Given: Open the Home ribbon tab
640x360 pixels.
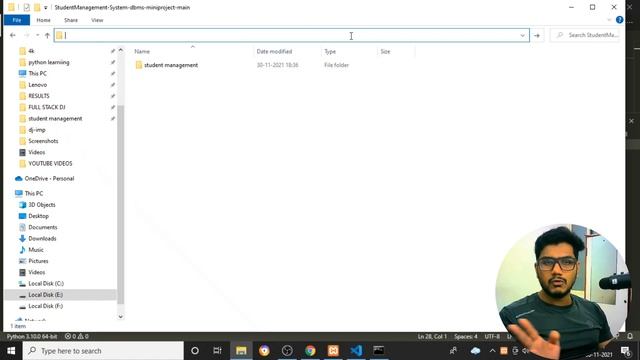Looking at the screenshot, I should 43,20.
